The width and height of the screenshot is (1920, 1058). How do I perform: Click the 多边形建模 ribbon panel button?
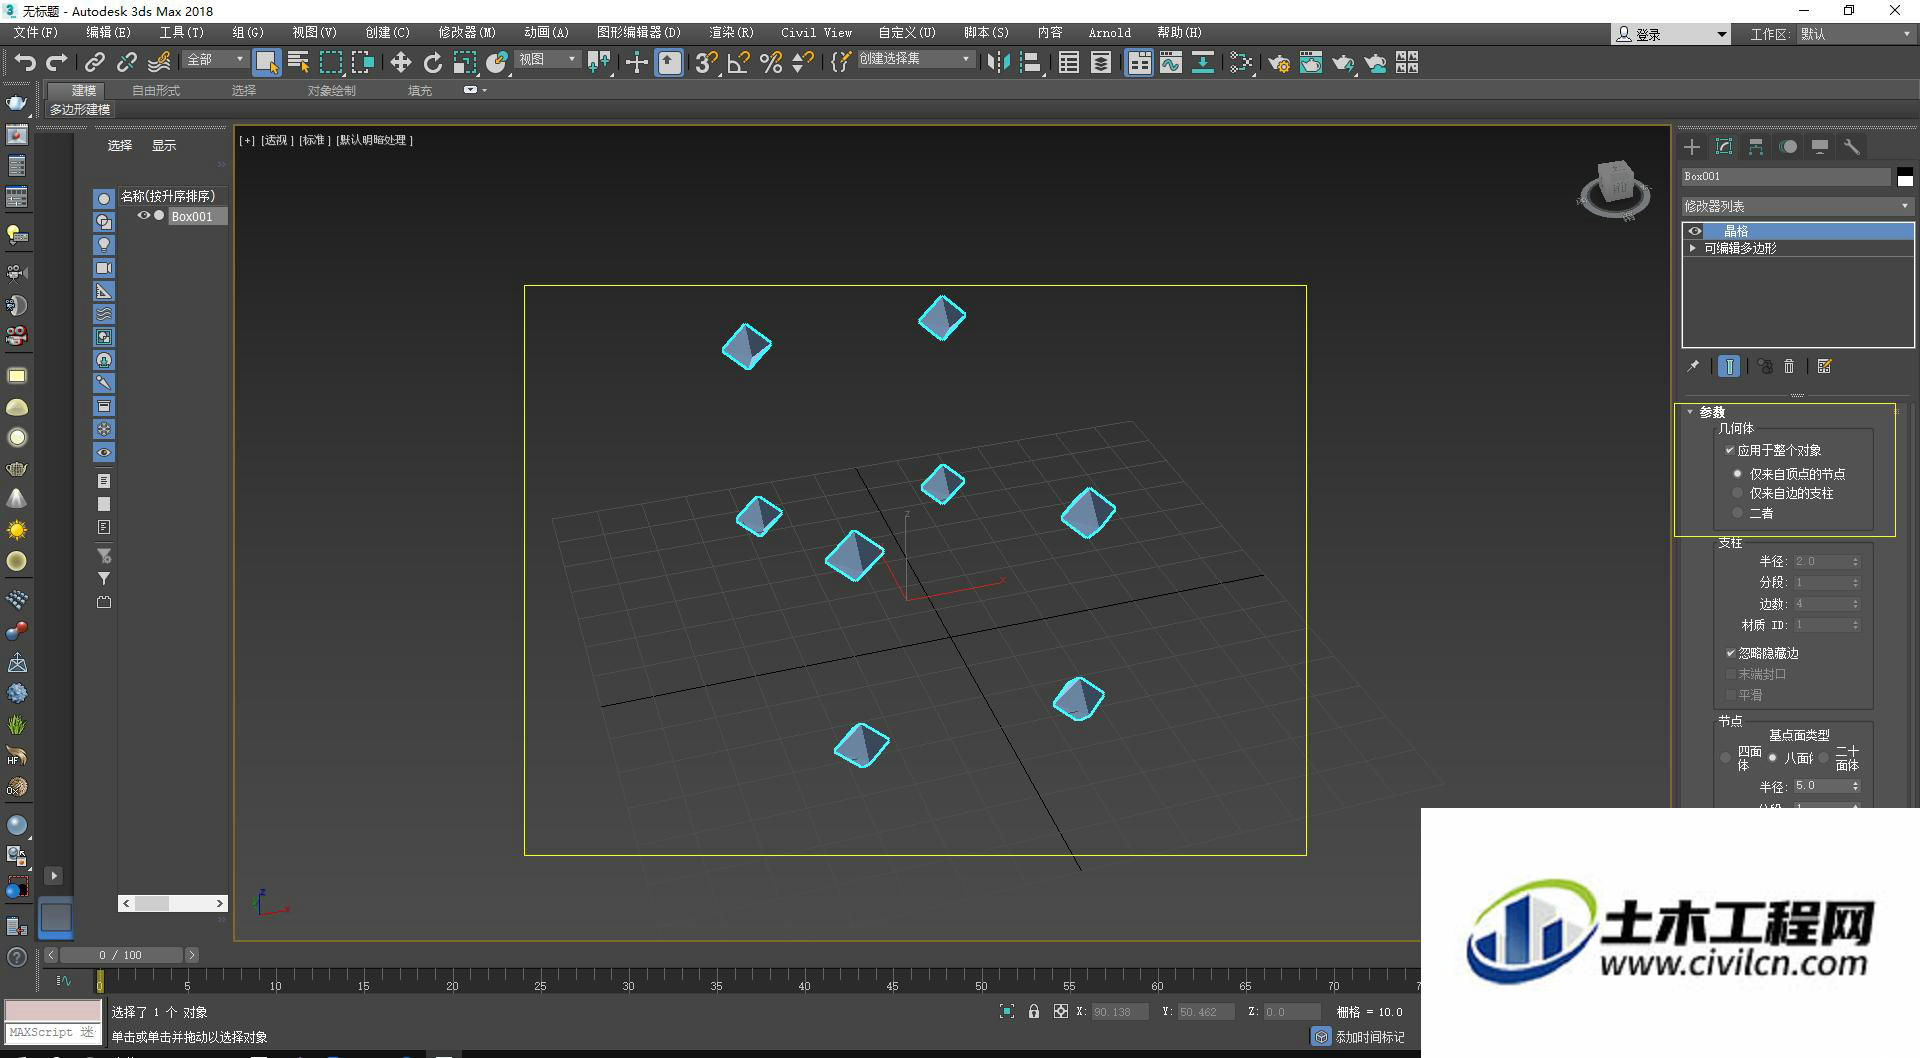point(80,110)
